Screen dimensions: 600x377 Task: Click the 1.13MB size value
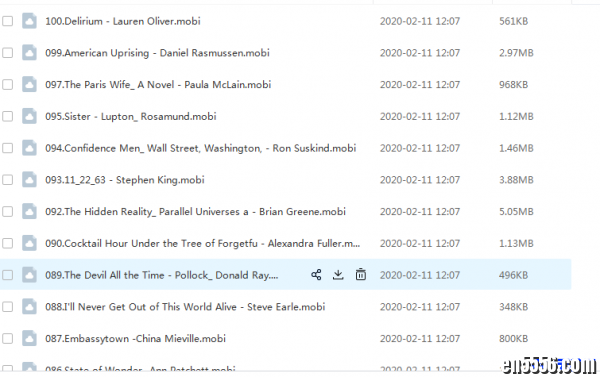(516, 243)
